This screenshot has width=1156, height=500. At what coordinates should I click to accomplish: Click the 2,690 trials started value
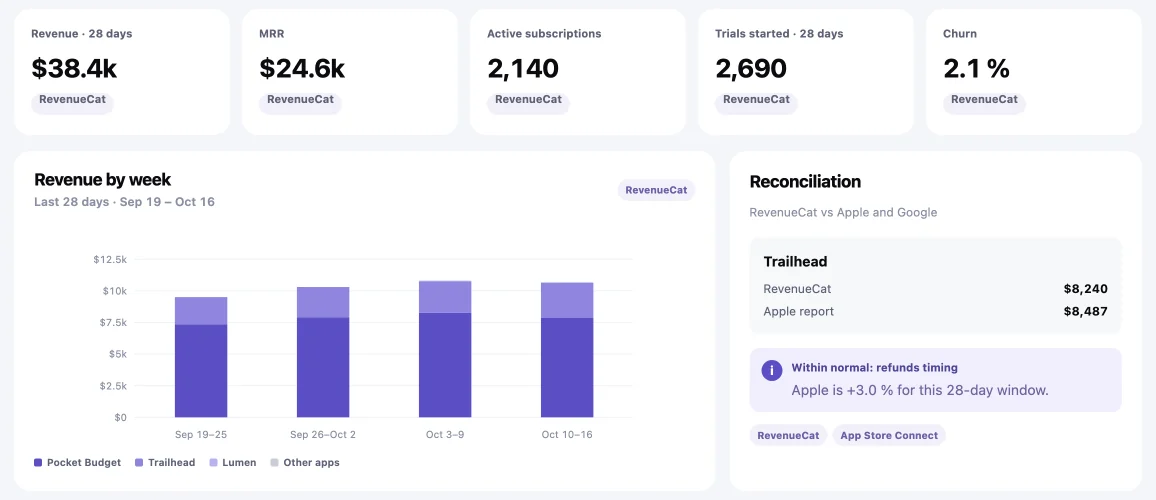(751, 69)
